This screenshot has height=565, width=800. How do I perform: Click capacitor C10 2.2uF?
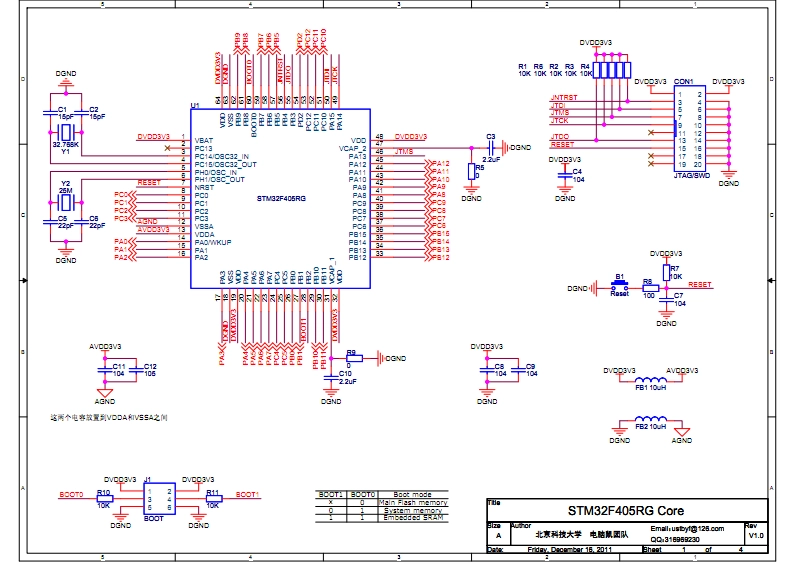coord(331,378)
